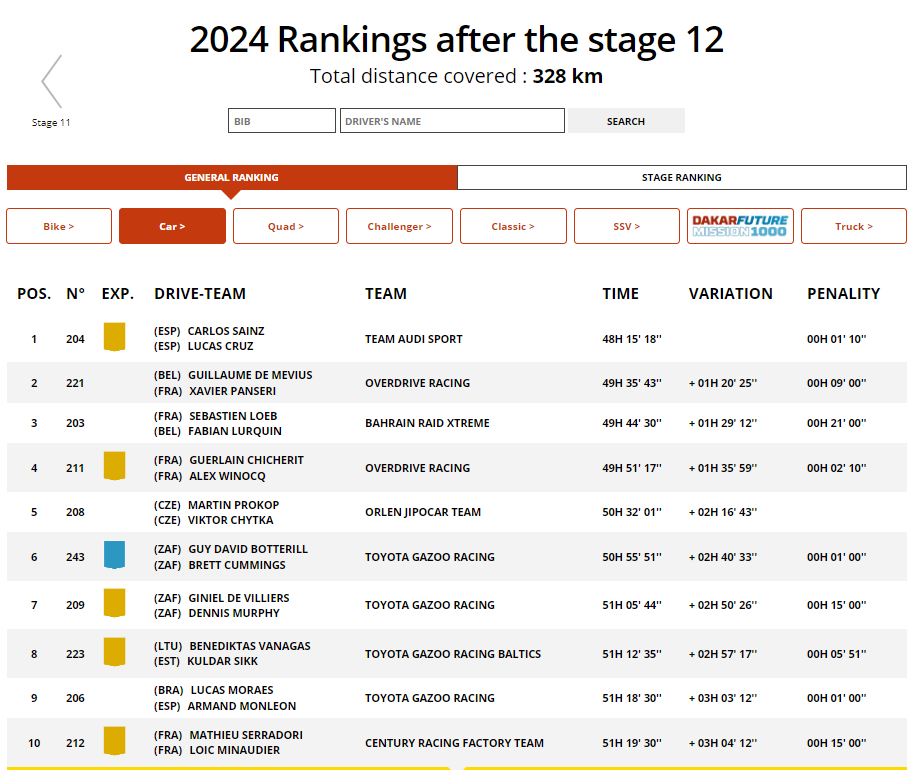Select the Quad category
917x770 pixels.
click(x=286, y=226)
